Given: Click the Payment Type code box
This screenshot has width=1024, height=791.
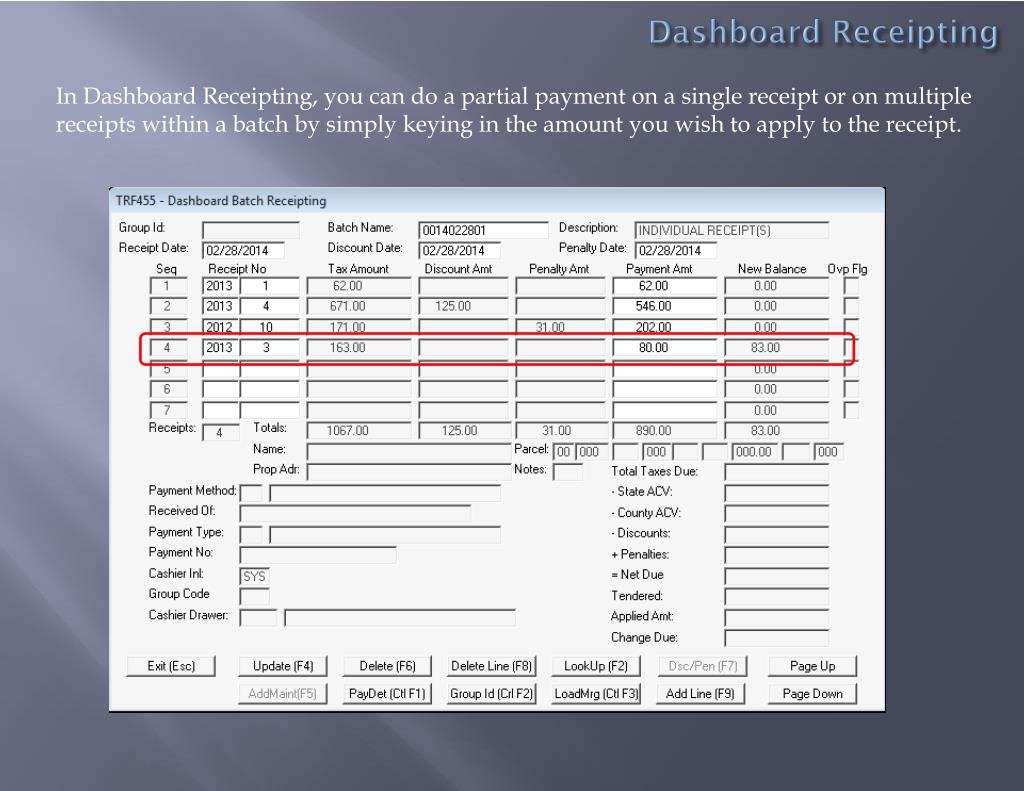Looking at the screenshot, I should point(251,535).
